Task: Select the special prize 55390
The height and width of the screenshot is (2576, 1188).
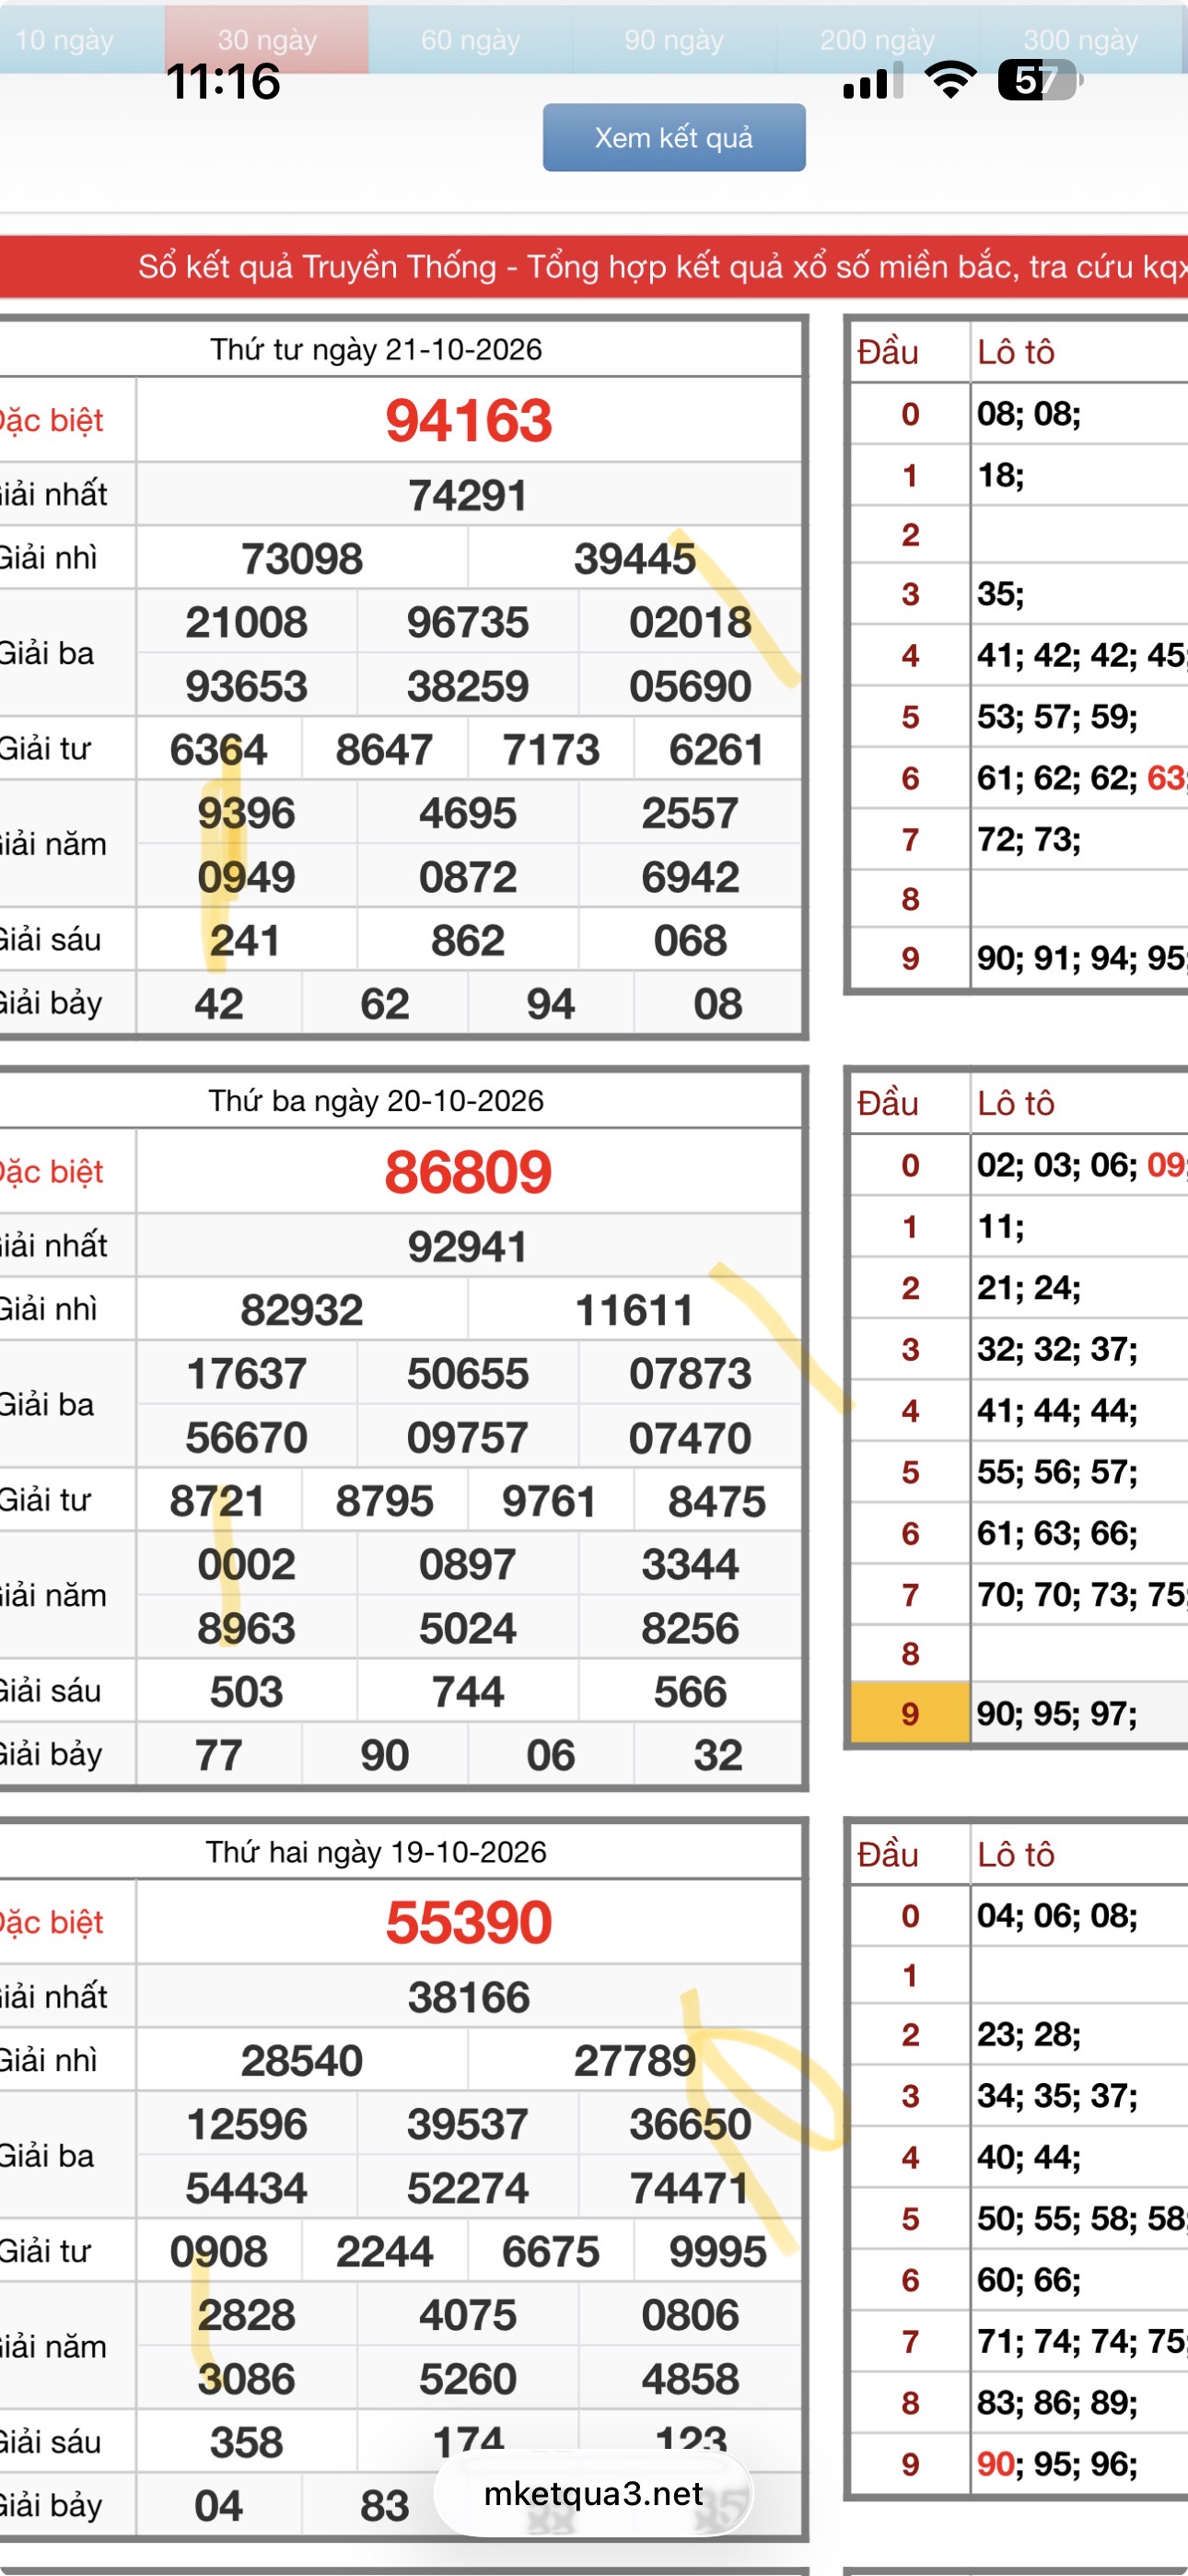Action: click(x=469, y=1922)
